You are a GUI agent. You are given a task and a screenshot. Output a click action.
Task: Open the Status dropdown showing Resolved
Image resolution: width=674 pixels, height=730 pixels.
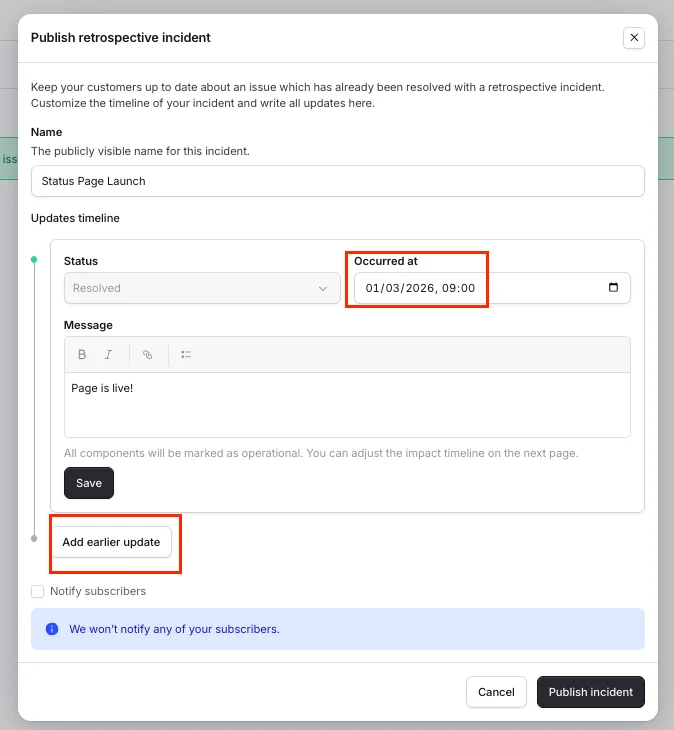pos(202,288)
